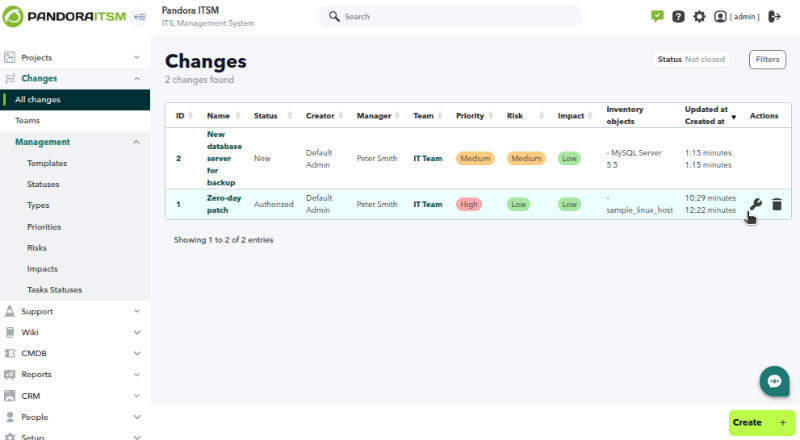Click the CRM sidebar icon
The height and width of the screenshot is (440, 800).
tap(9, 396)
